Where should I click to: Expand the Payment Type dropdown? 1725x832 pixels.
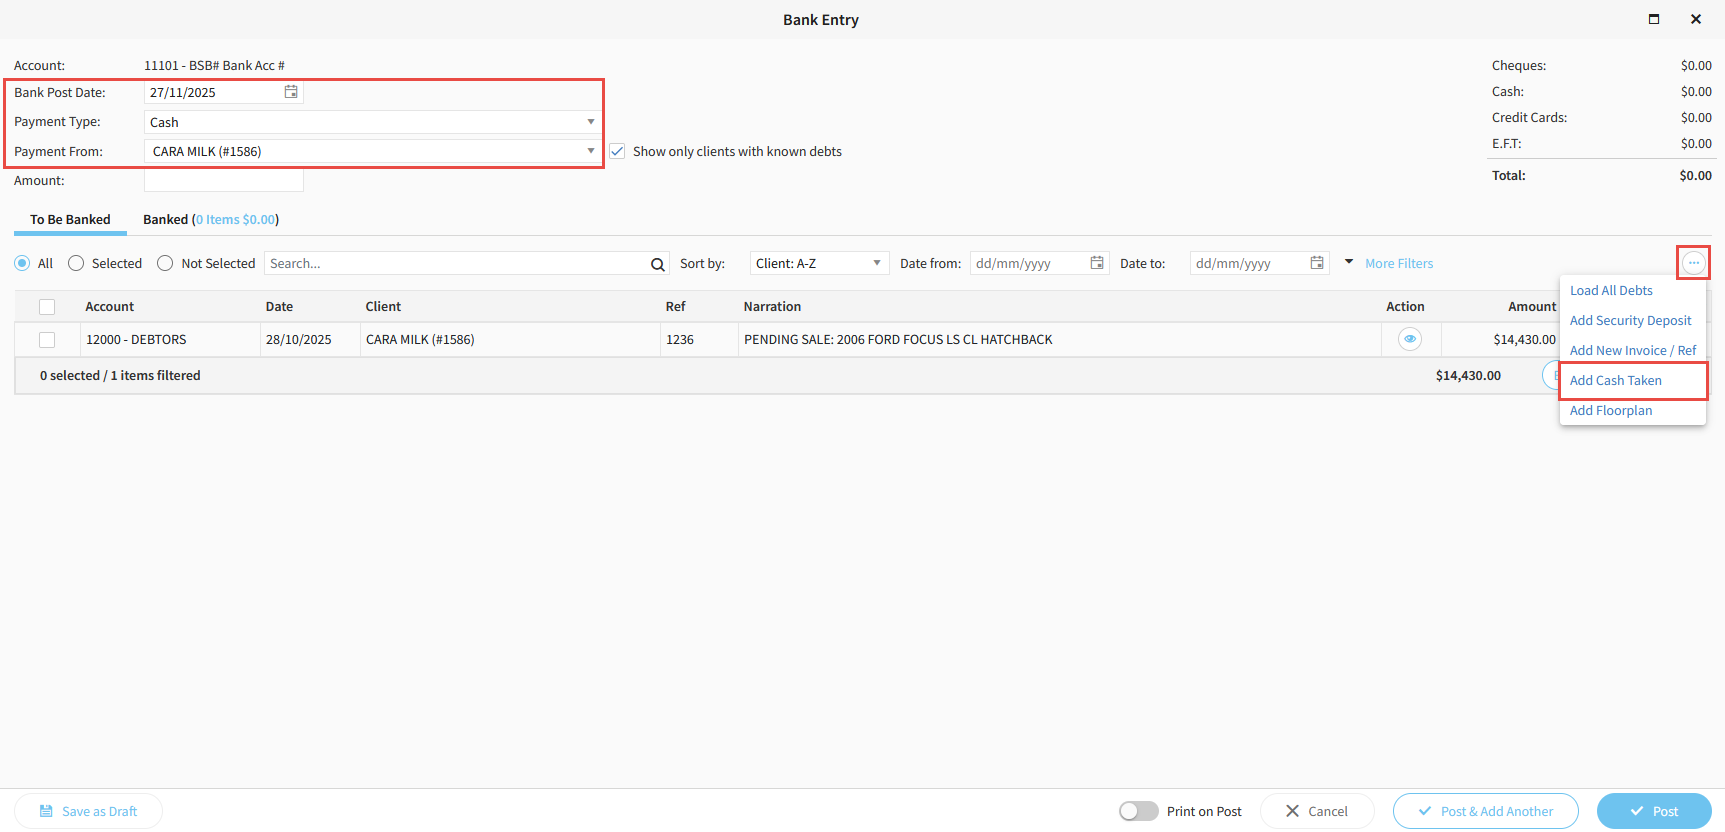coord(591,122)
